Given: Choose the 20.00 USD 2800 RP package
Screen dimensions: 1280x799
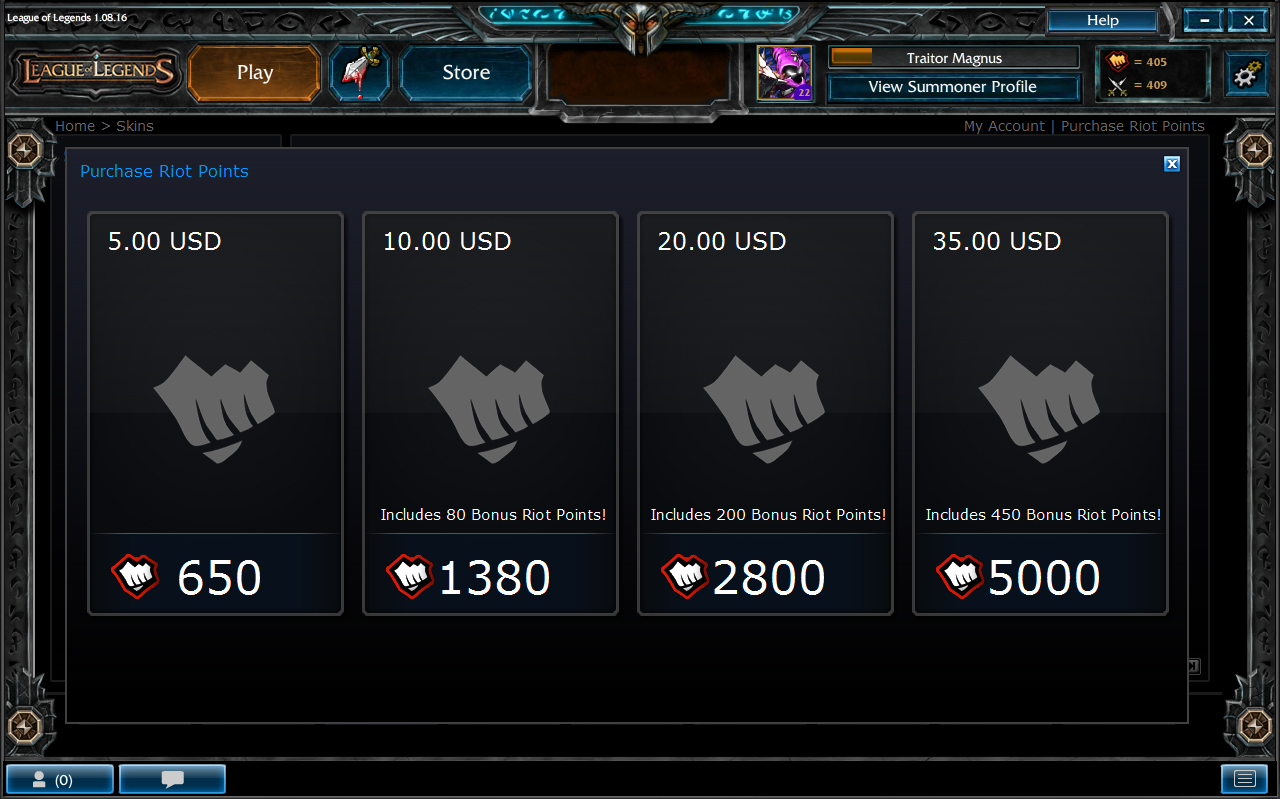Looking at the screenshot, I should [766, 413].
